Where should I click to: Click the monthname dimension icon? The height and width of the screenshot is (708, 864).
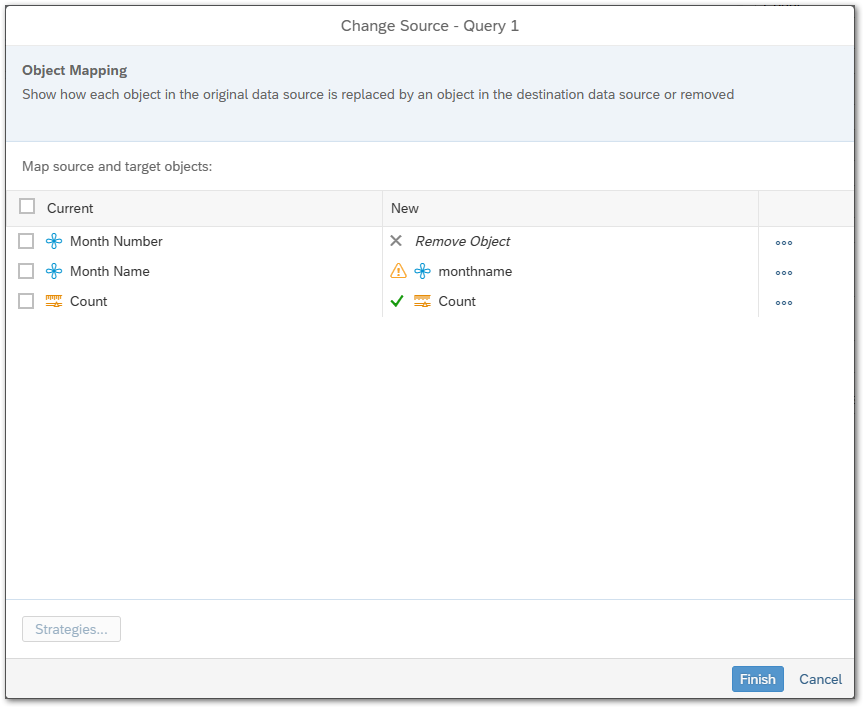[x=423, y=271]
